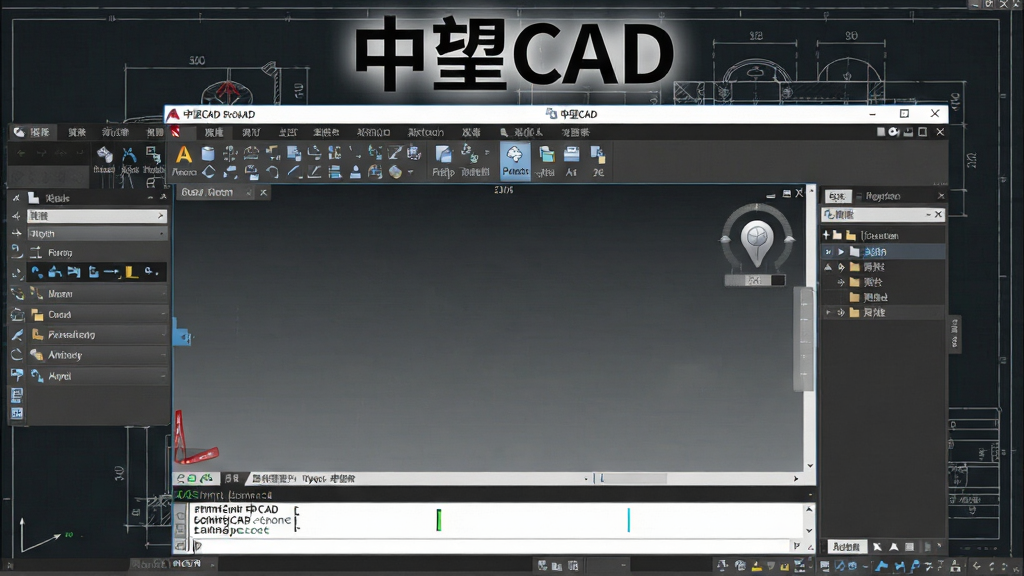Viewport: 1024px width, 576px height.
Task: Click the clipboard icon right of the highlighted cloud button
Action: 547,155
